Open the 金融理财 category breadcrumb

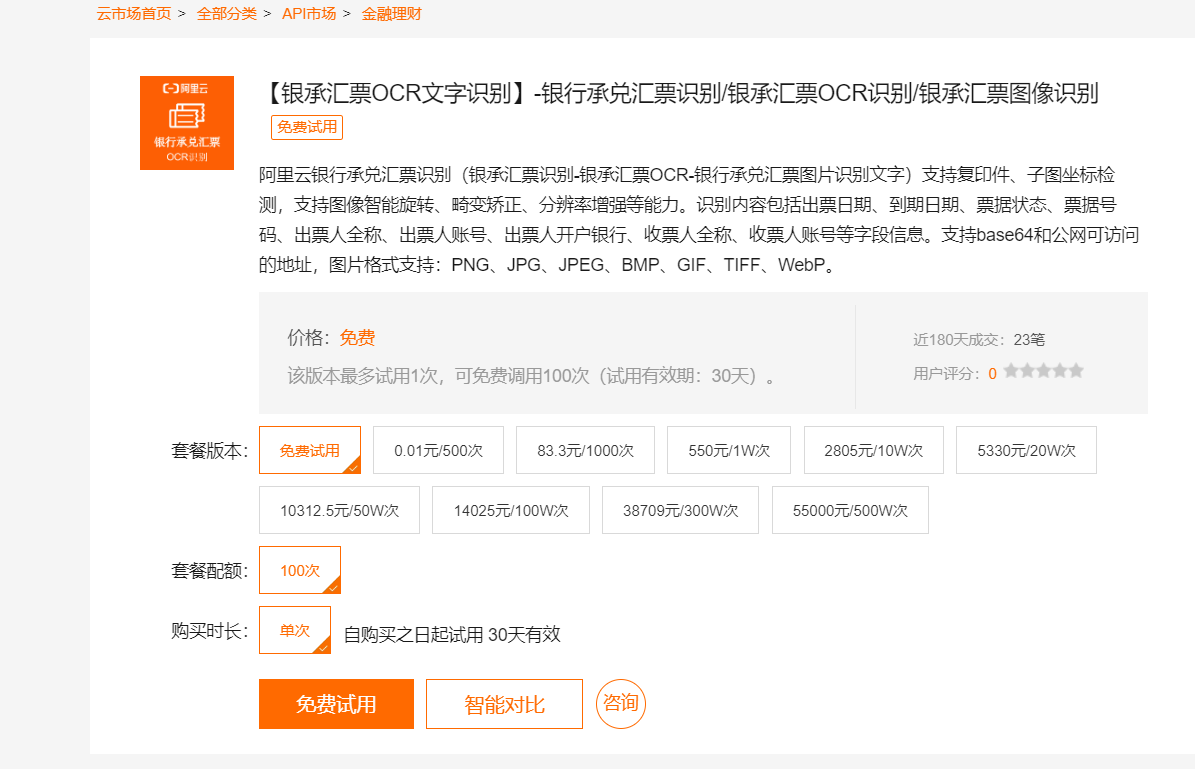[x=391, y=14]
